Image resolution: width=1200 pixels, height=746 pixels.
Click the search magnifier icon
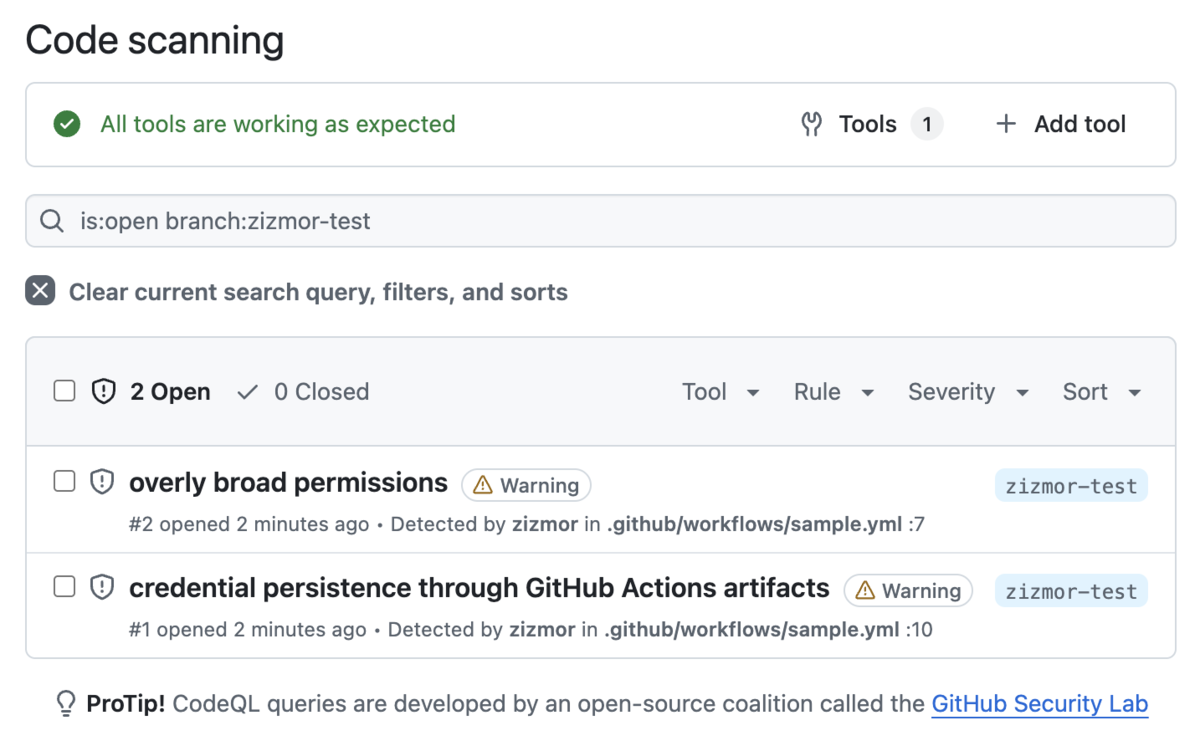pyautogui.click(x=52, y=221)
